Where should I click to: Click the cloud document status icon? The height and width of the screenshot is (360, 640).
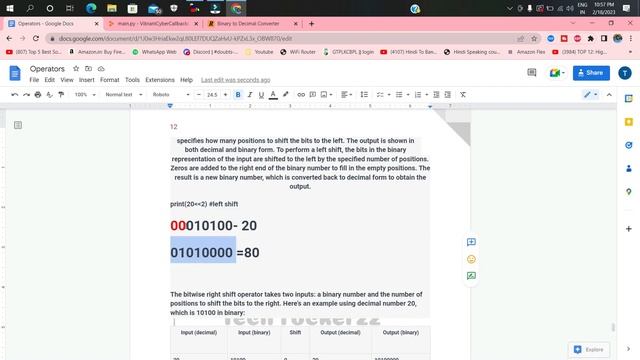click(x=101, y=69)
